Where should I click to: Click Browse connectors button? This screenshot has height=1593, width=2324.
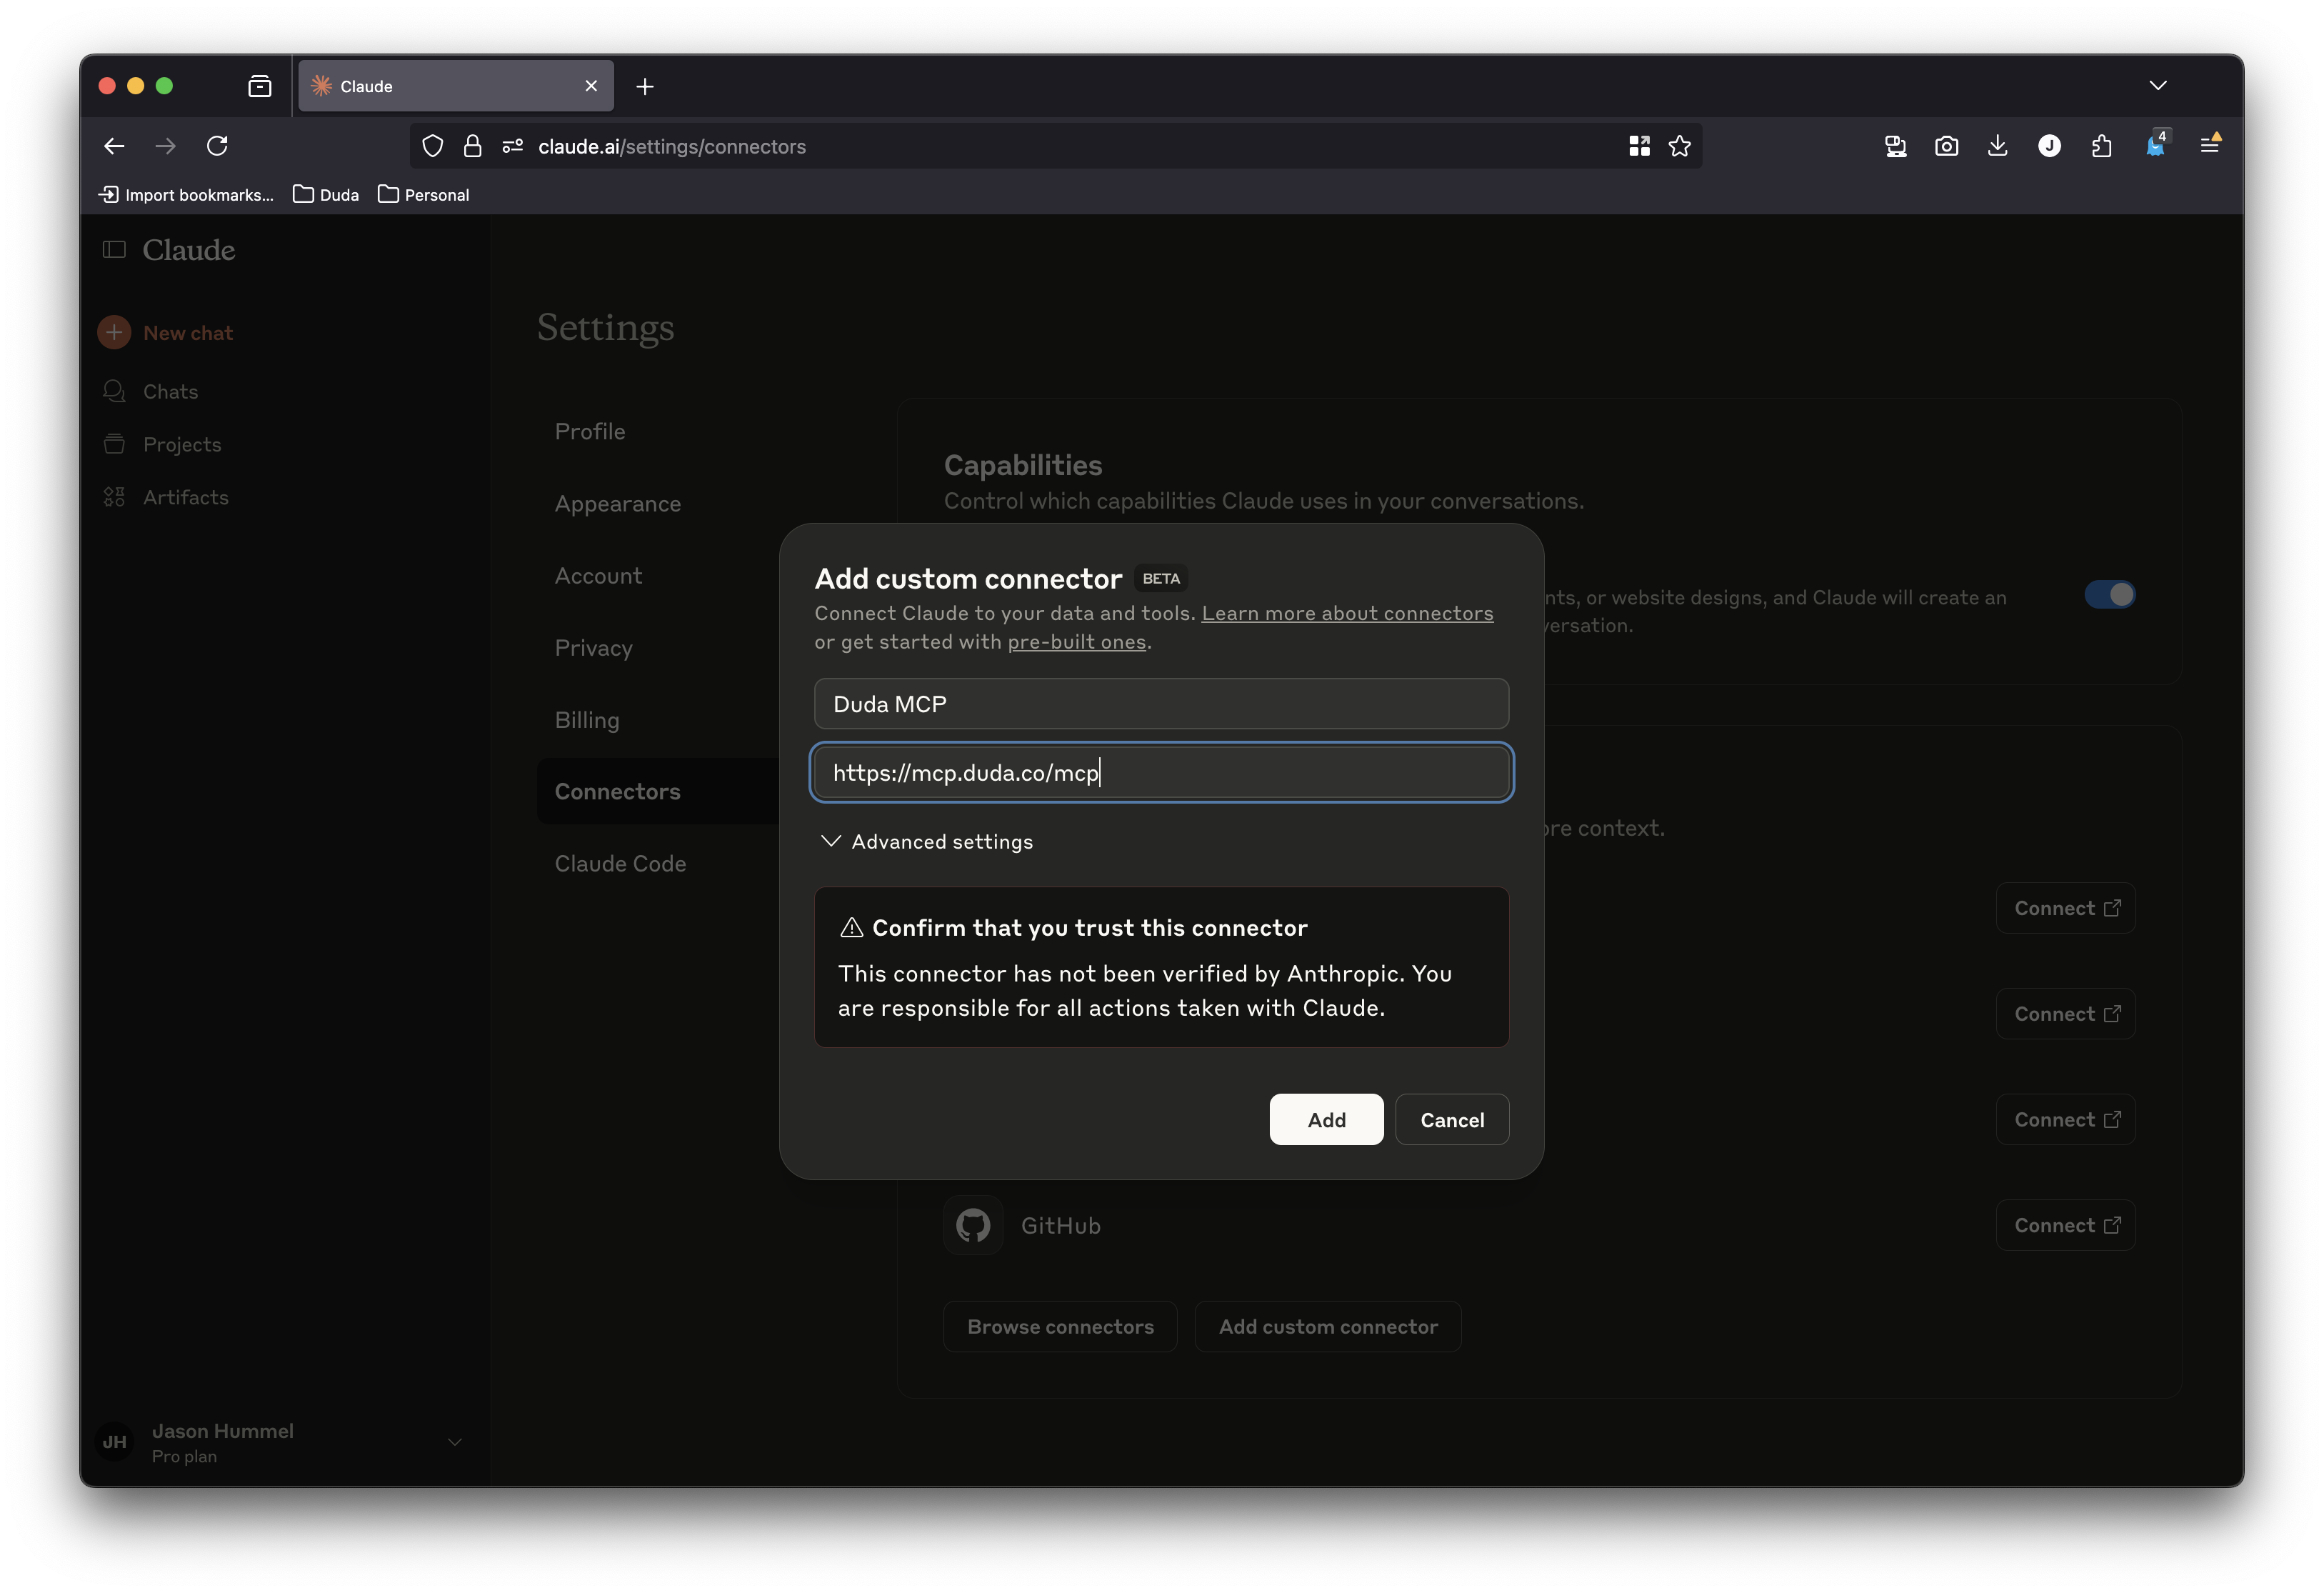(1060, 1326)
